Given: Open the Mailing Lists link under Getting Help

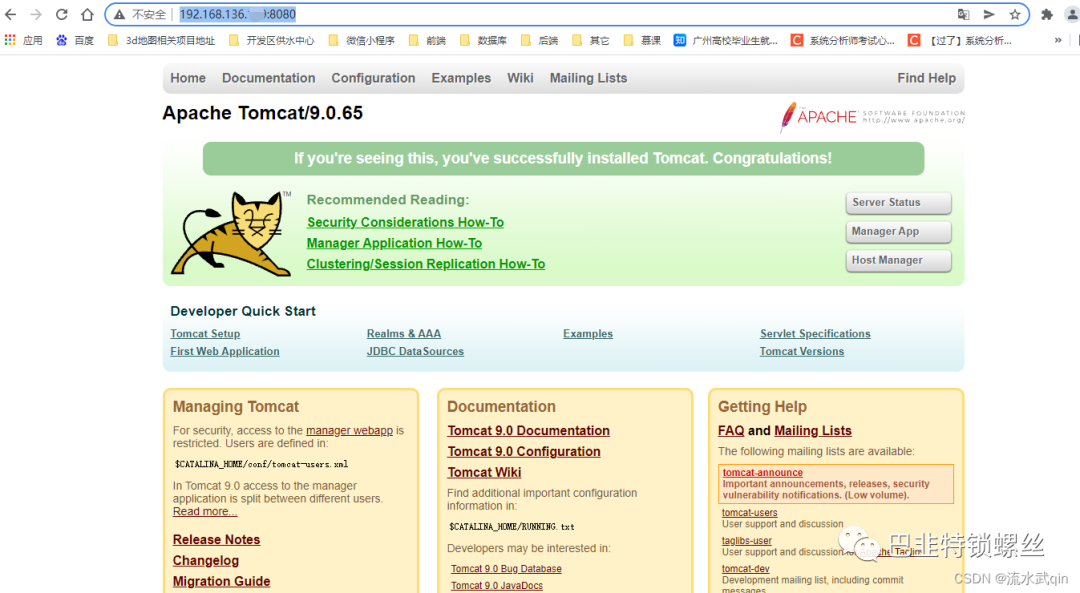Looking at the screenshot, I should [813, 430].
